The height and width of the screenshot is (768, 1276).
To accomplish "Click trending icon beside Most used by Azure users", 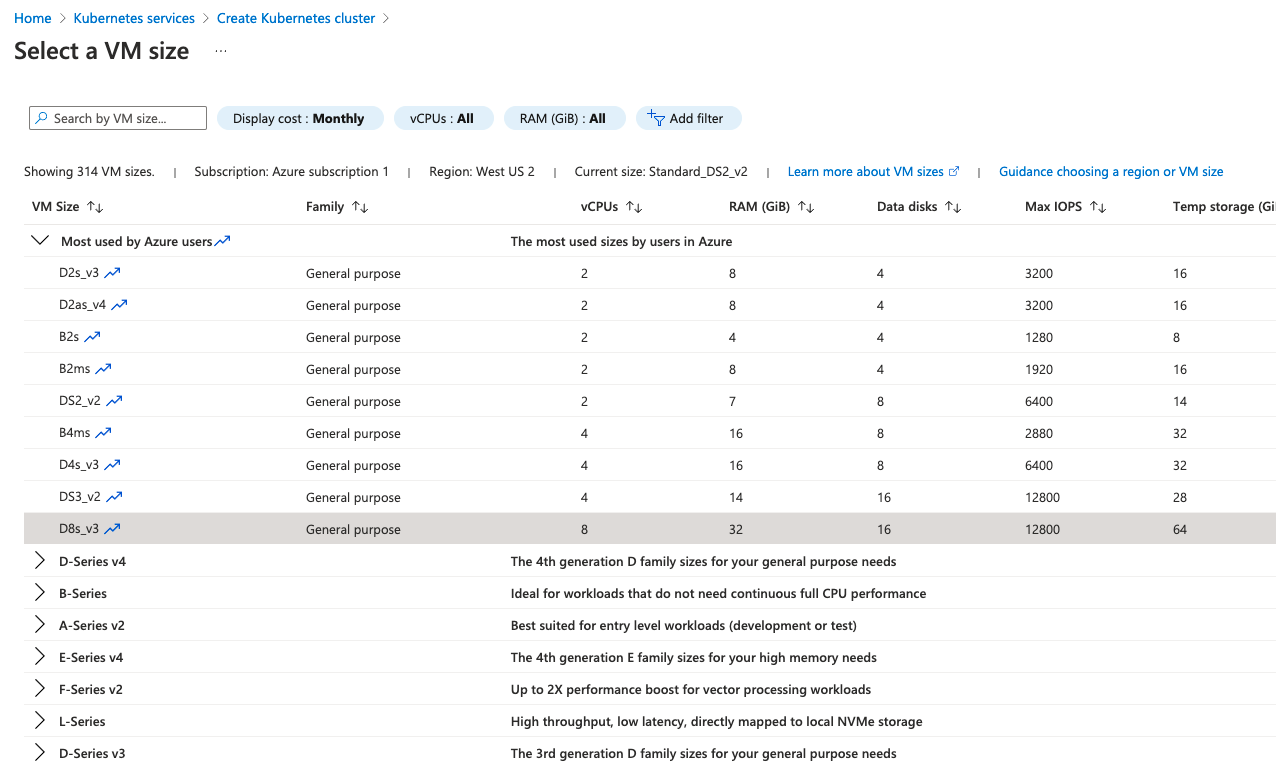I will coord(222,241).
